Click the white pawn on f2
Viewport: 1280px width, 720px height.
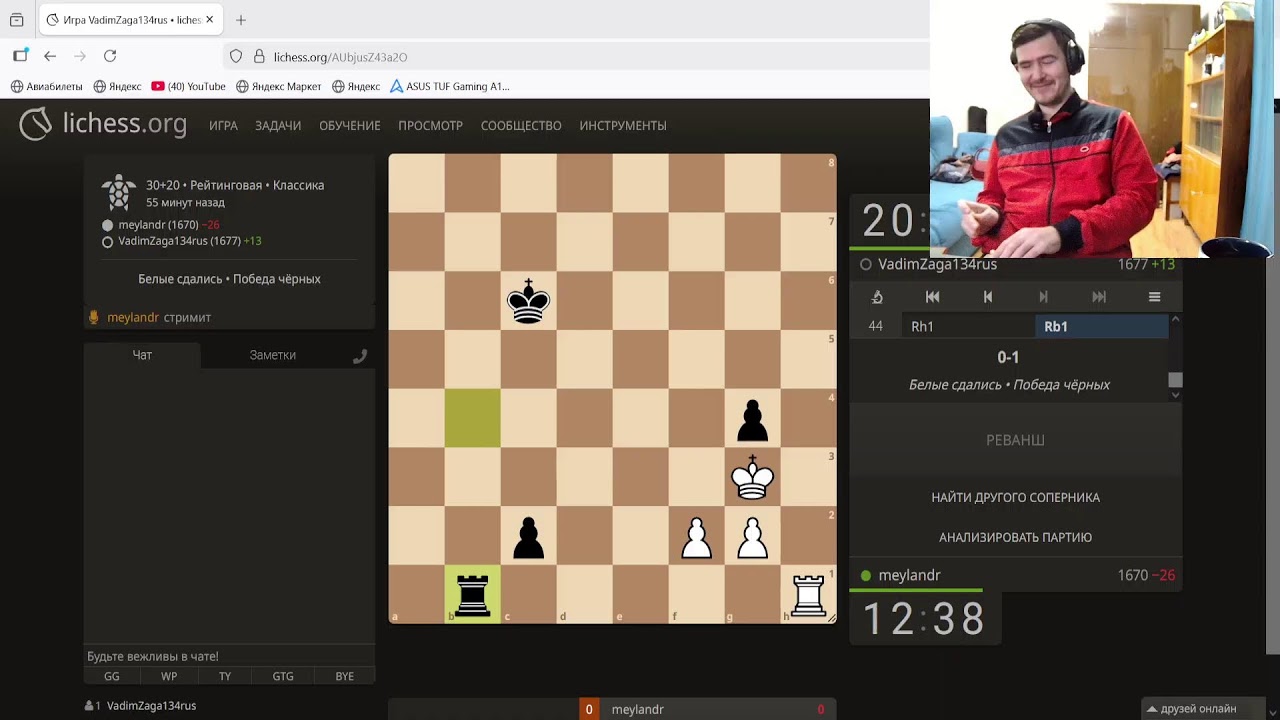click(x=696, y=537)
